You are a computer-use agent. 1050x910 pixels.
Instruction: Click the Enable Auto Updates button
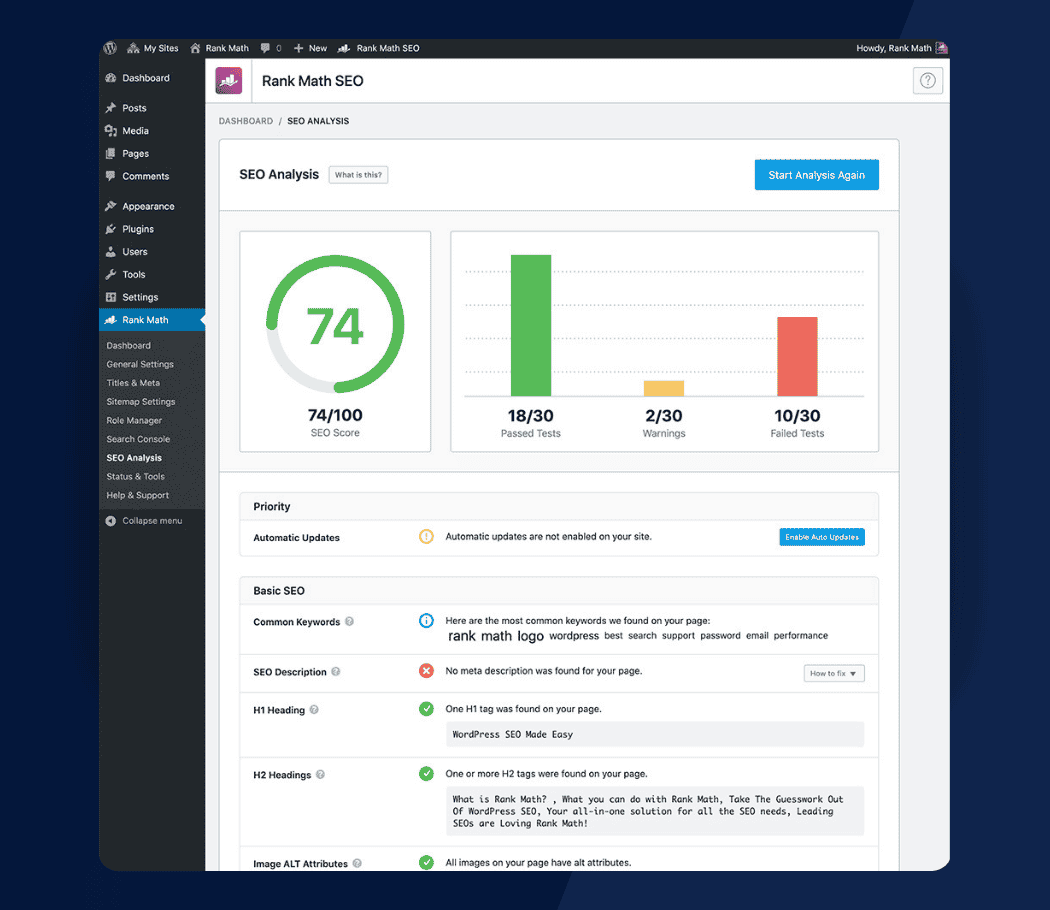[x=822, y=538]
